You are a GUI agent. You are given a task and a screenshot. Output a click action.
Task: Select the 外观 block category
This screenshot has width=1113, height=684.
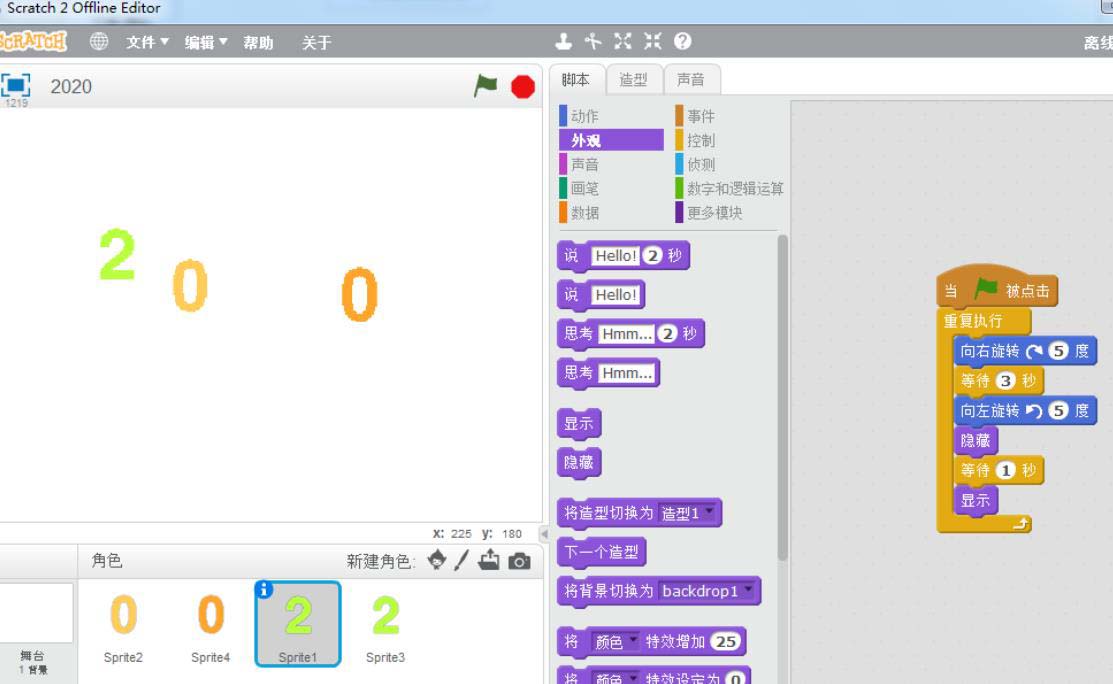pos(610,140)
